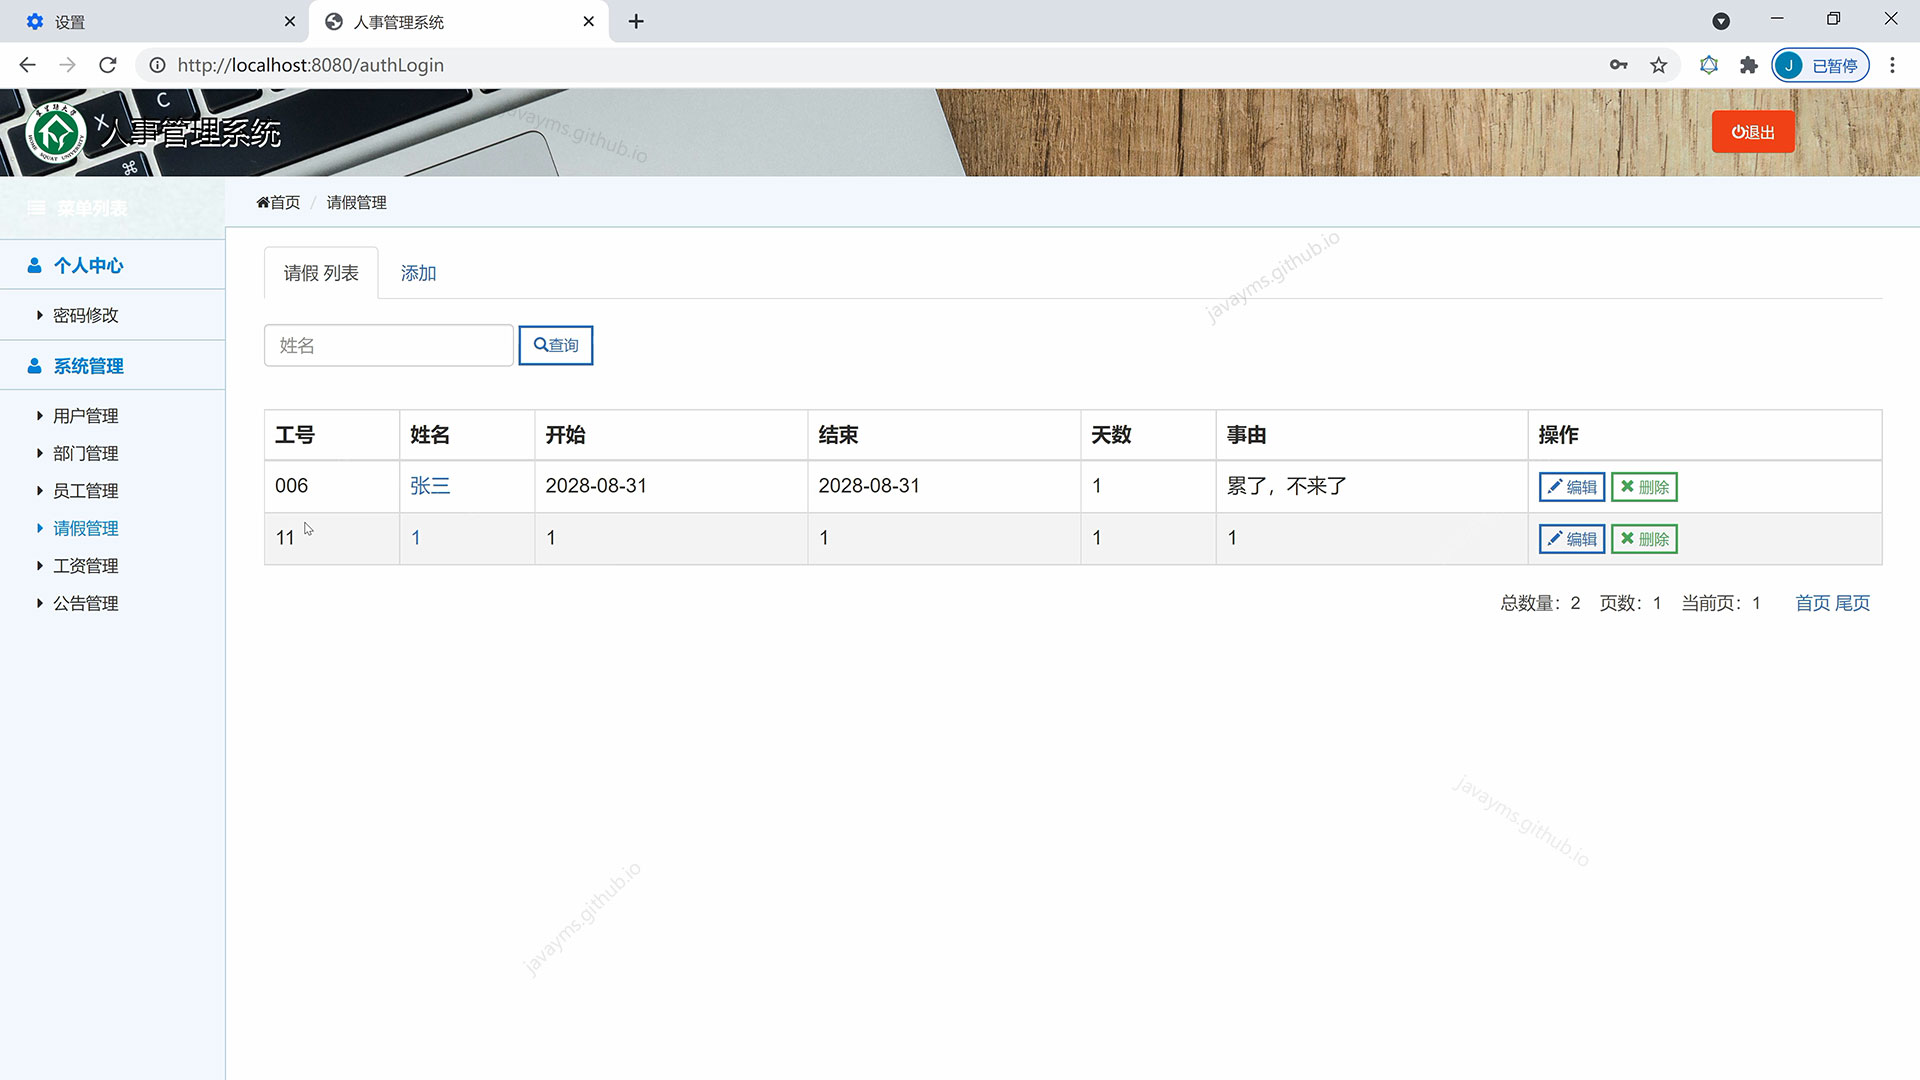This screenshot has height=1080, width=1920.
Task: Click the home icon beside 首页 breadcrumb
Action: (x=262, y=201)
